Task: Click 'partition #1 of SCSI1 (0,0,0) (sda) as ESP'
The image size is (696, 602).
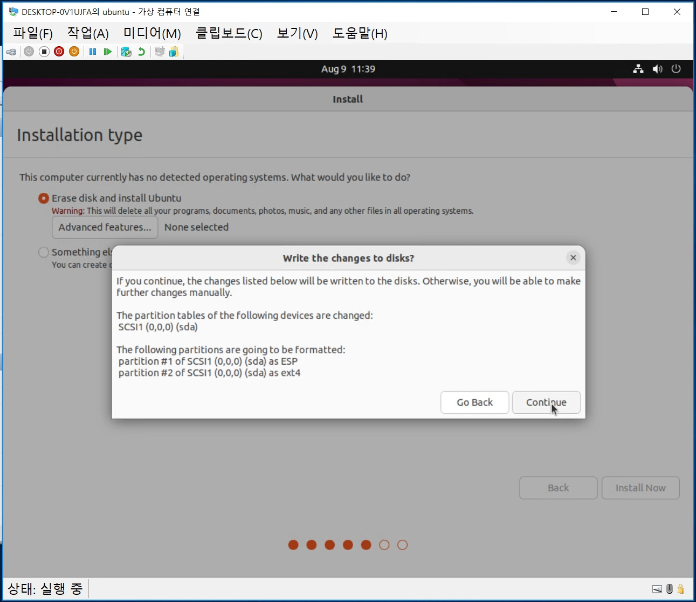Action: point(208,361)
